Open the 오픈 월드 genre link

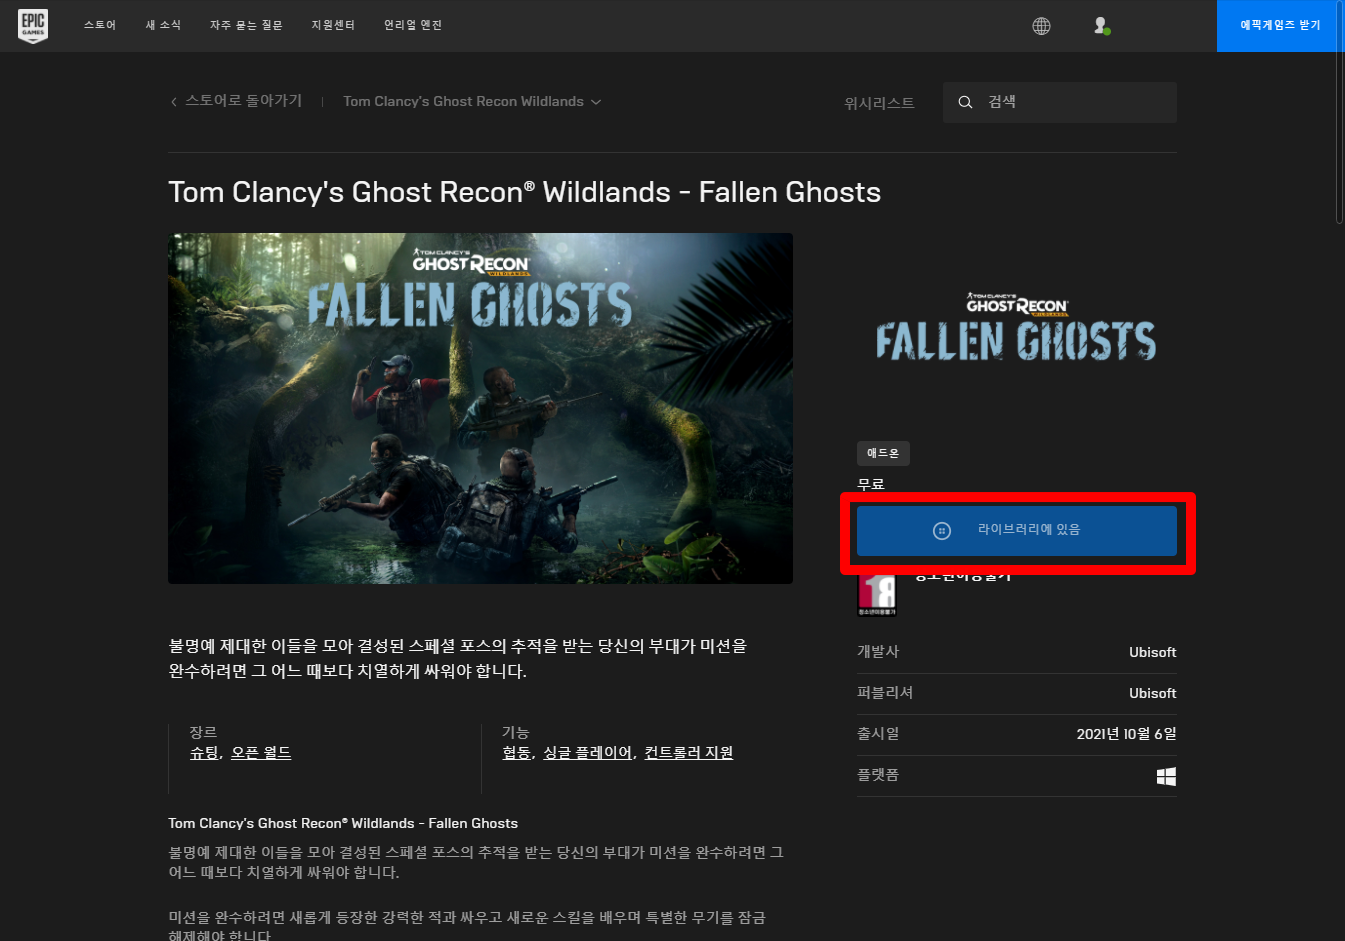261,753
